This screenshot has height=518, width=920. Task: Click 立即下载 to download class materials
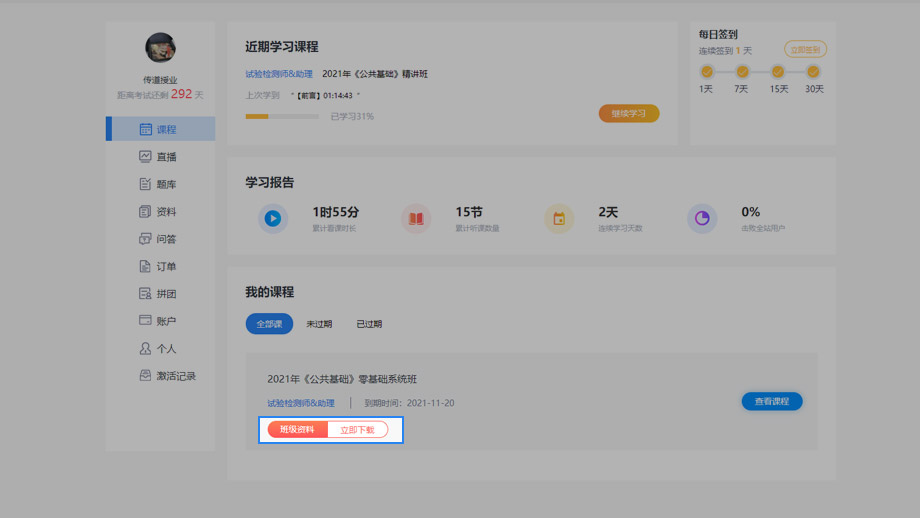coord(357,430)
